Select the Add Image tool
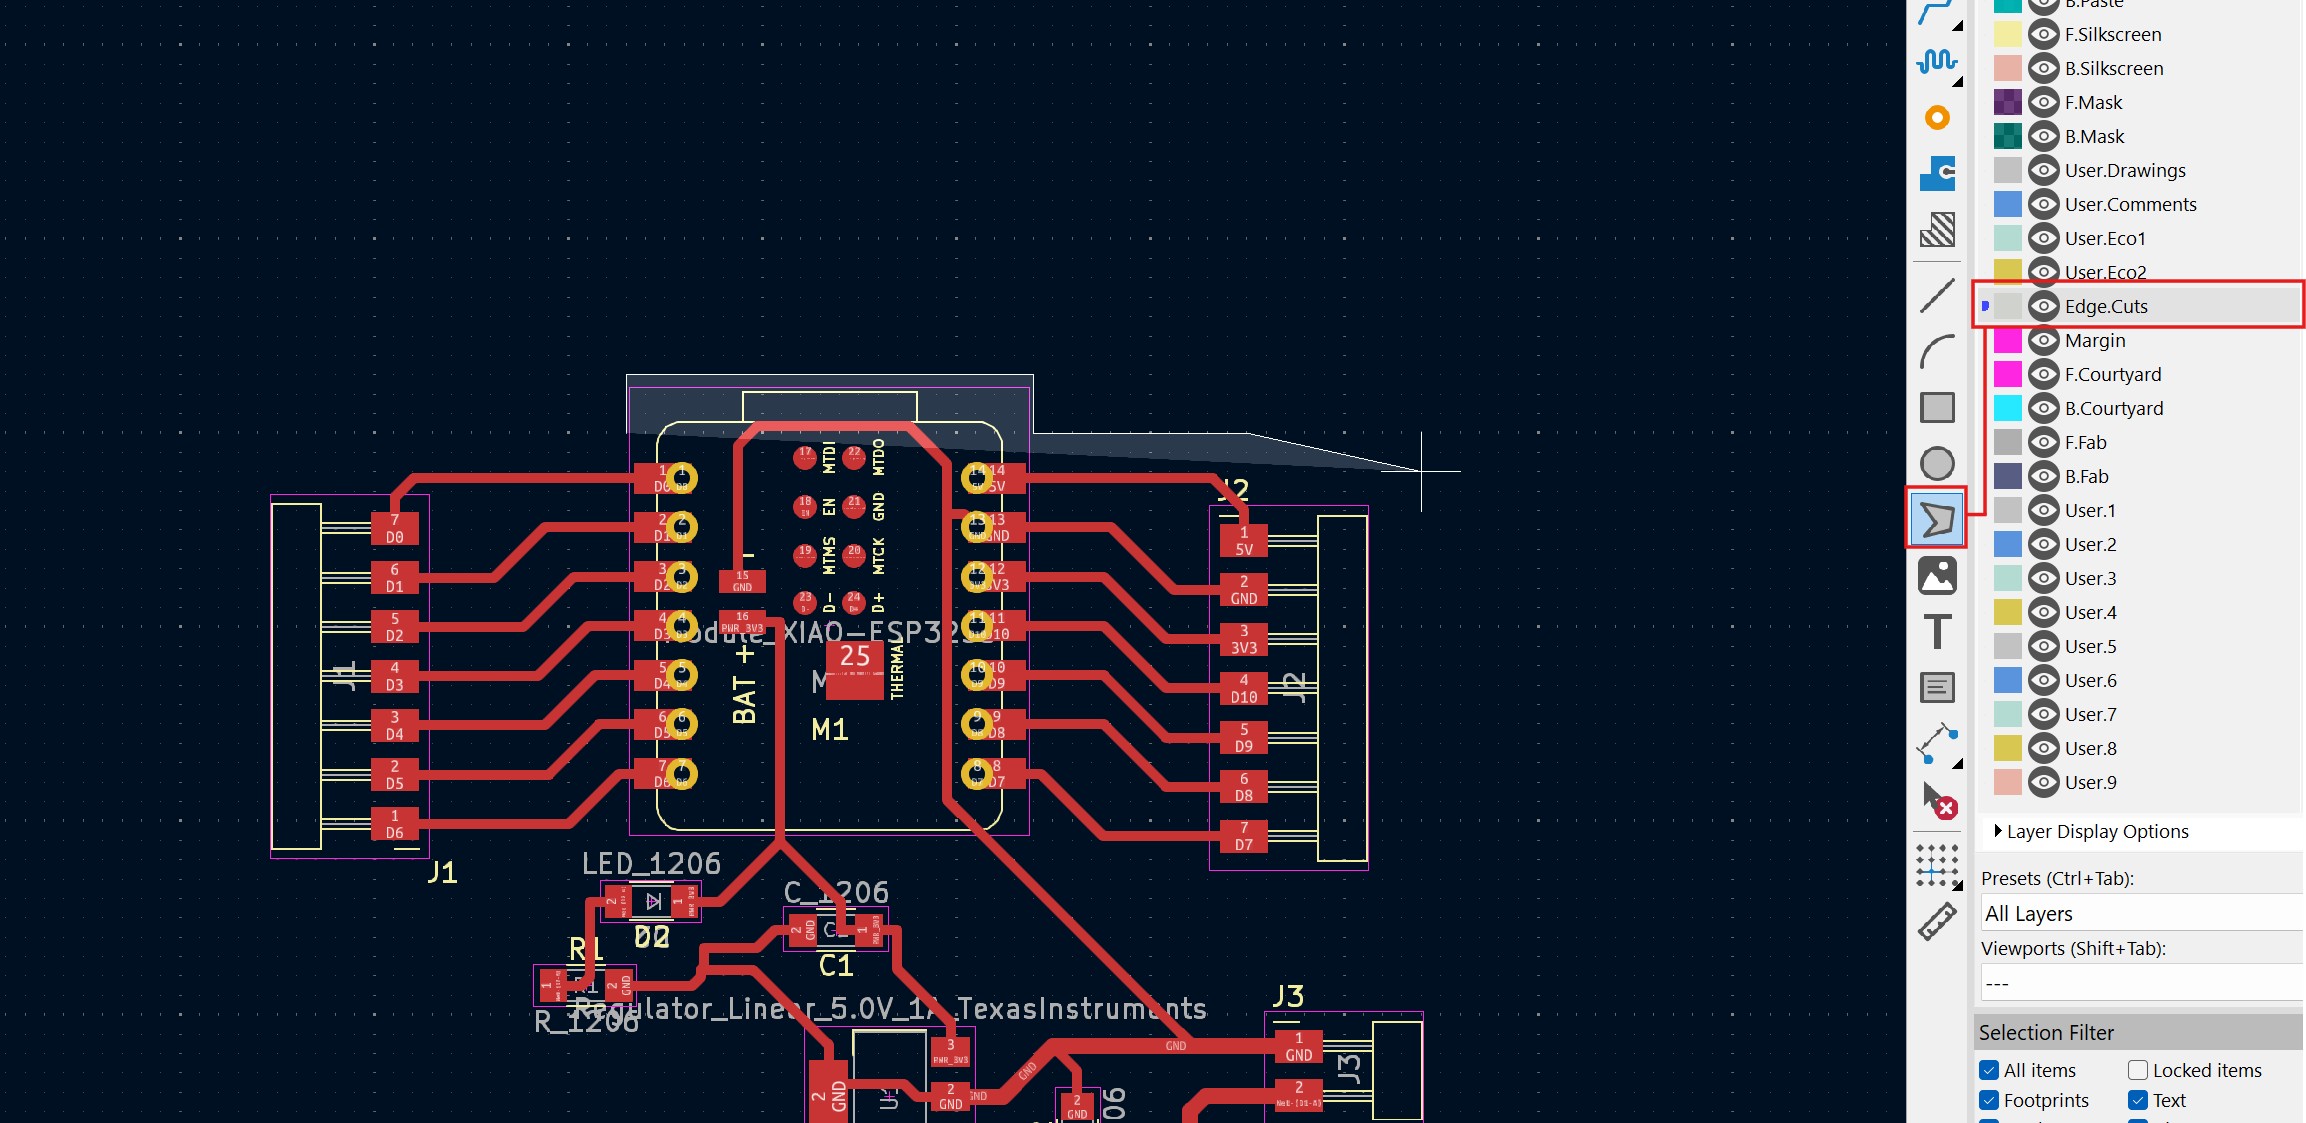The image size is (2306, 1123). point(1937,576)
